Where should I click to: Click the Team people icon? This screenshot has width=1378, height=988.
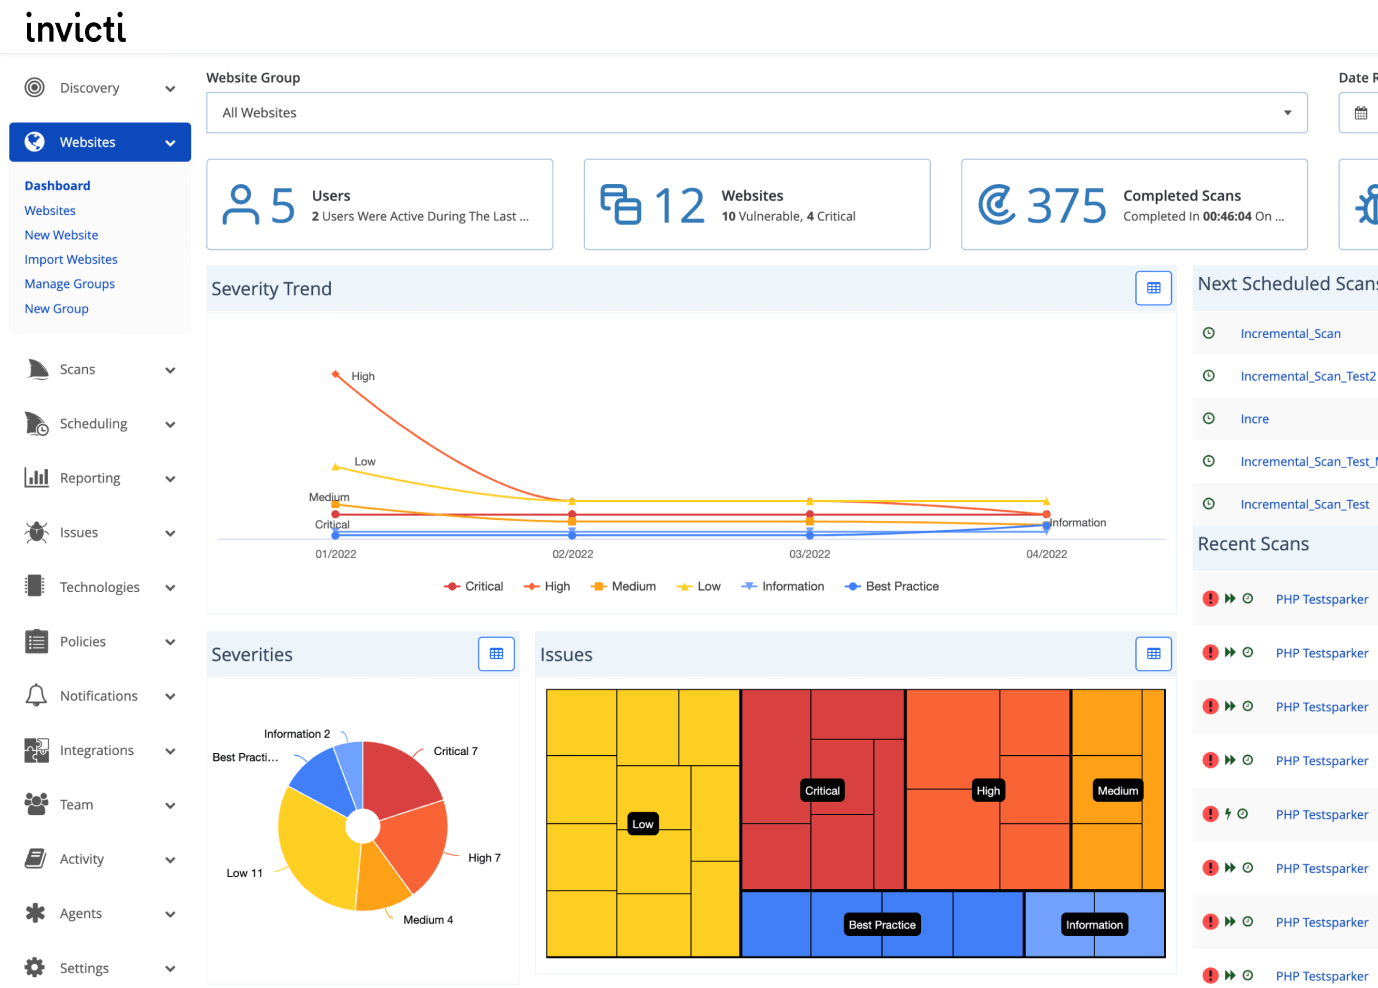pyautogui.click(x=37, y=804)
